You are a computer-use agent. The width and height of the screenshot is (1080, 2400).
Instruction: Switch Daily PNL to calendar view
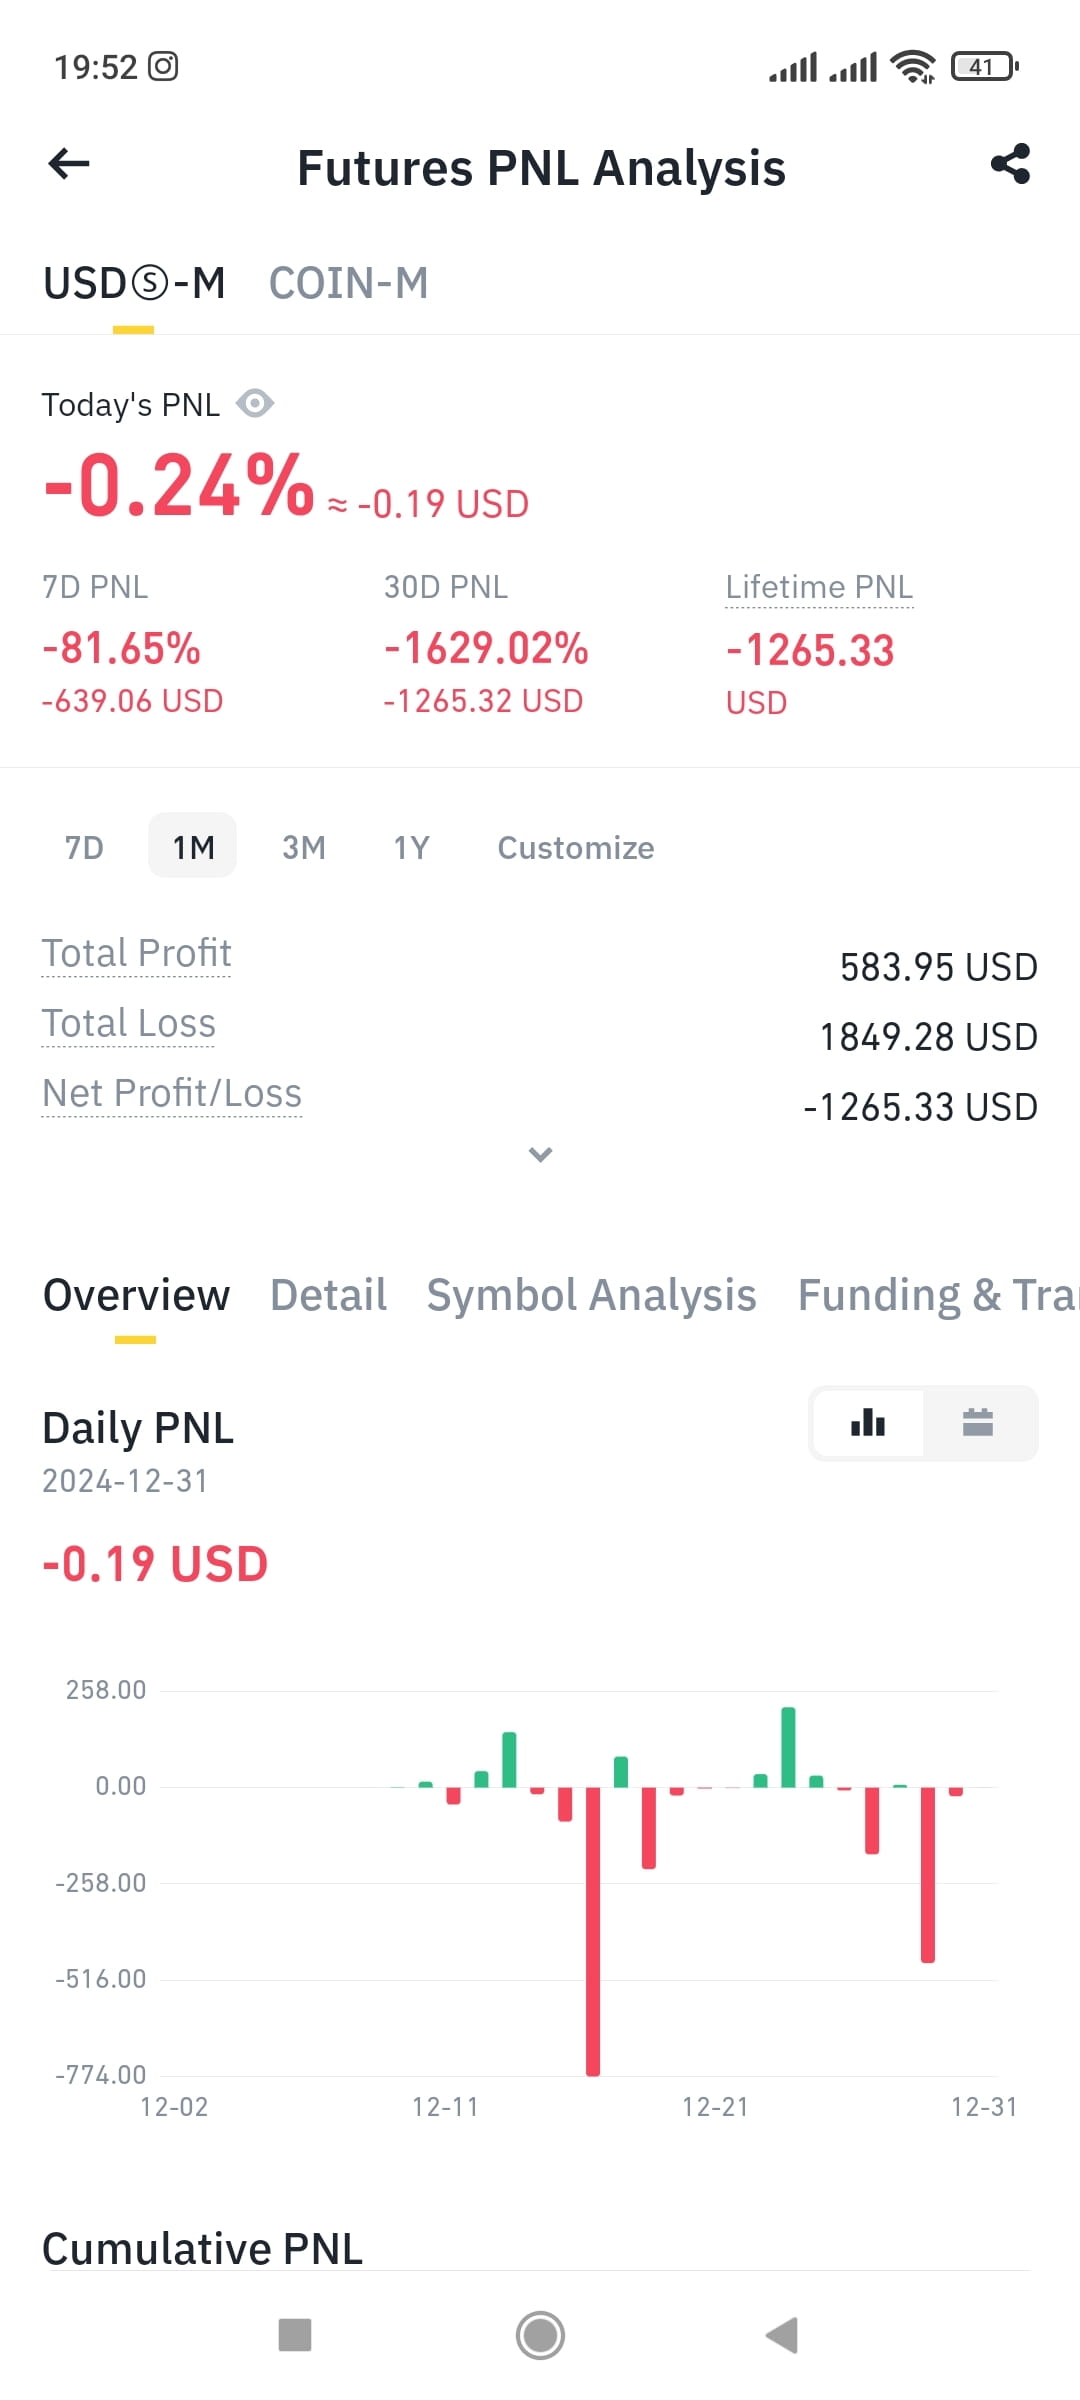coord(978,1423)
